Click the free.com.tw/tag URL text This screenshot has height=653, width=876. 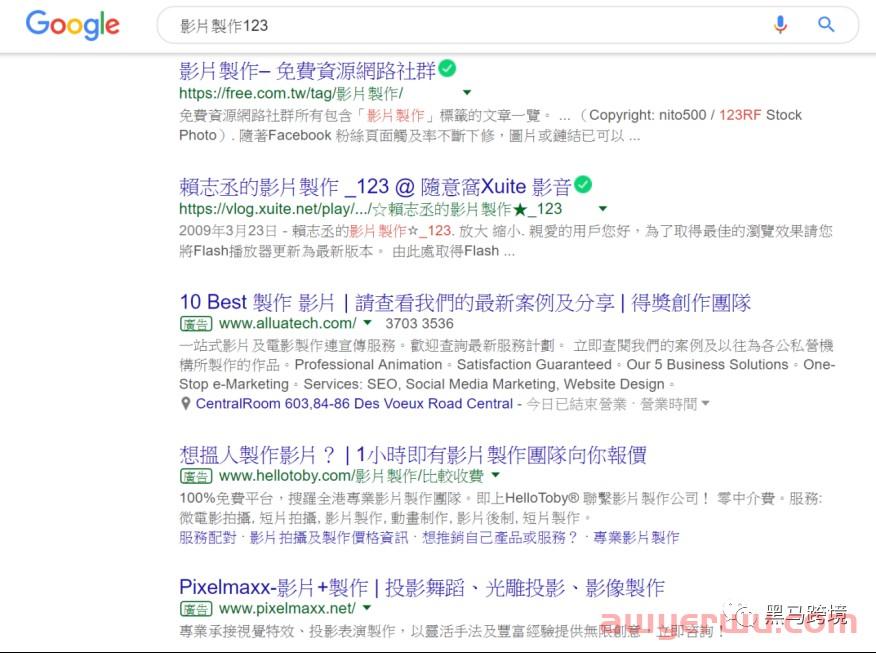291,93
